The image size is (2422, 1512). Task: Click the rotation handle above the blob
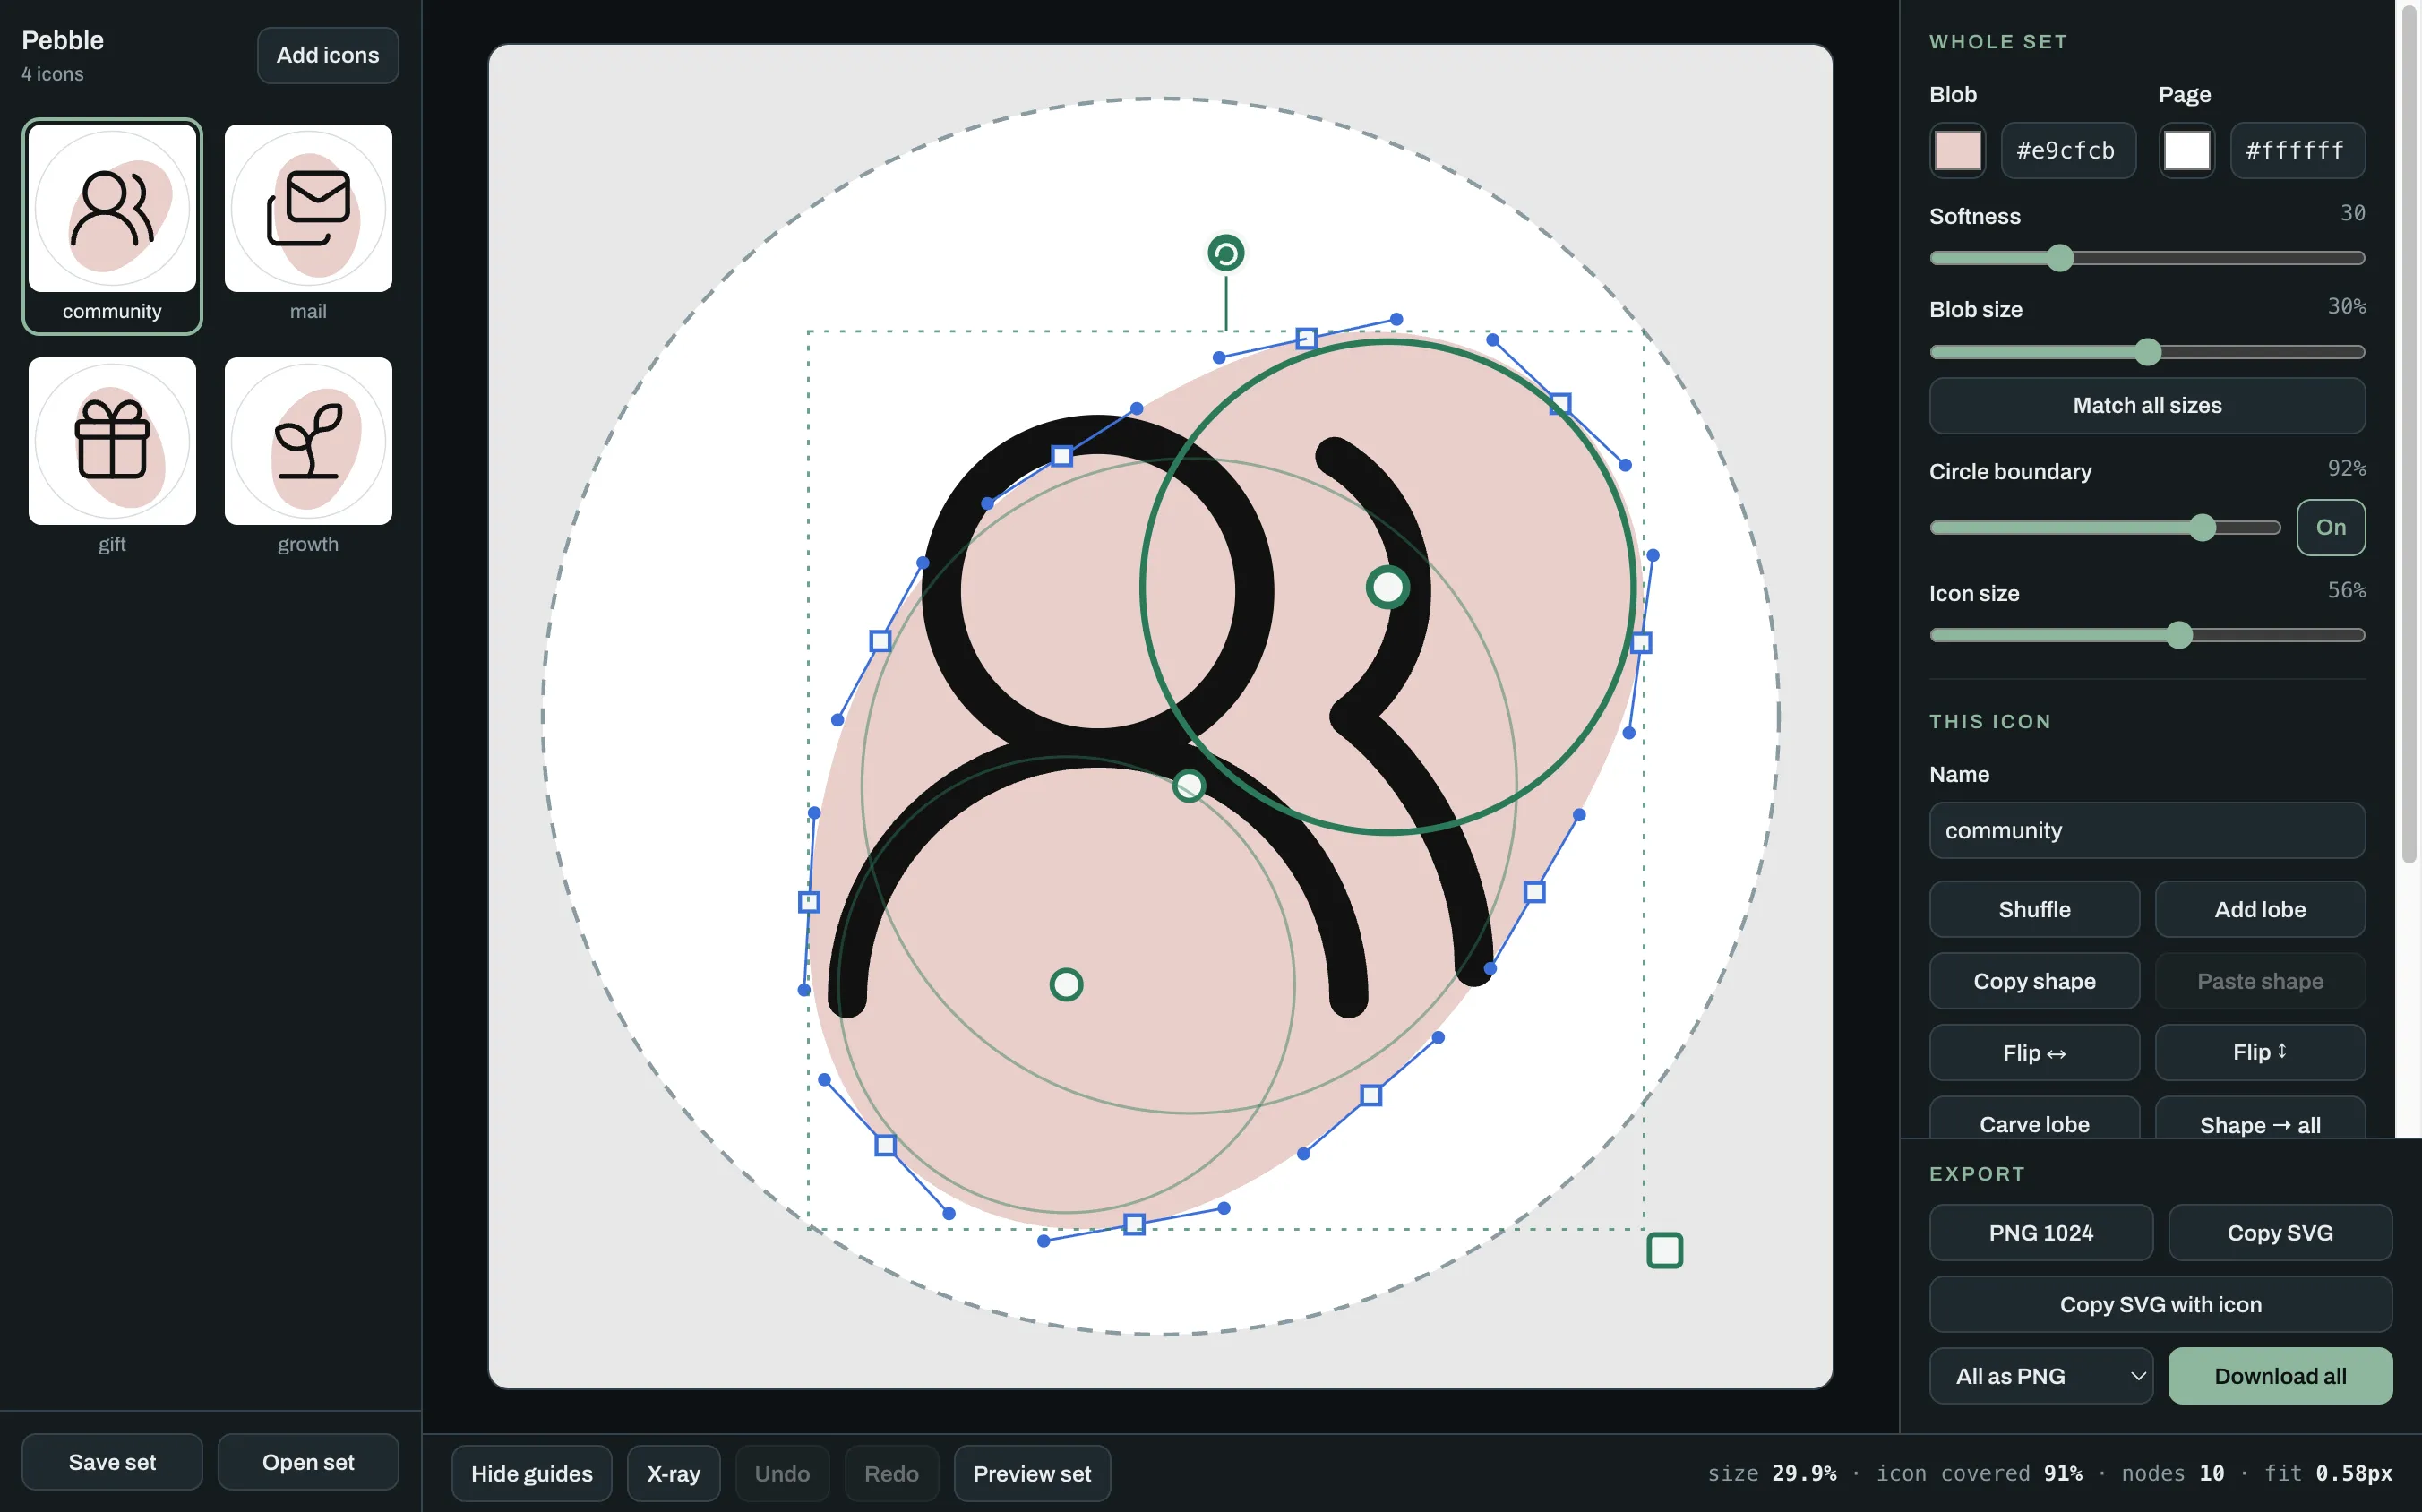coord(1226,253)
